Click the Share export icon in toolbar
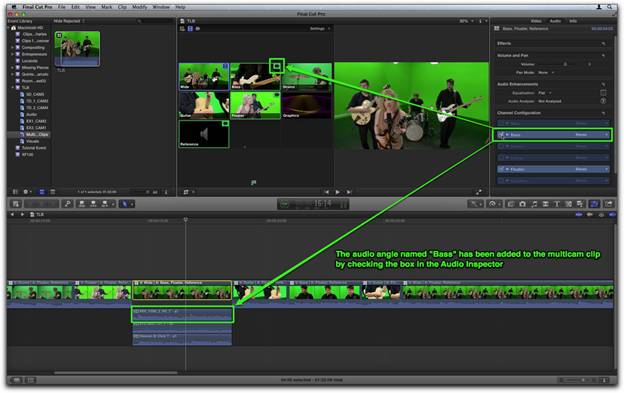Screen dimensions: 624x393 (x=609, y=204)
